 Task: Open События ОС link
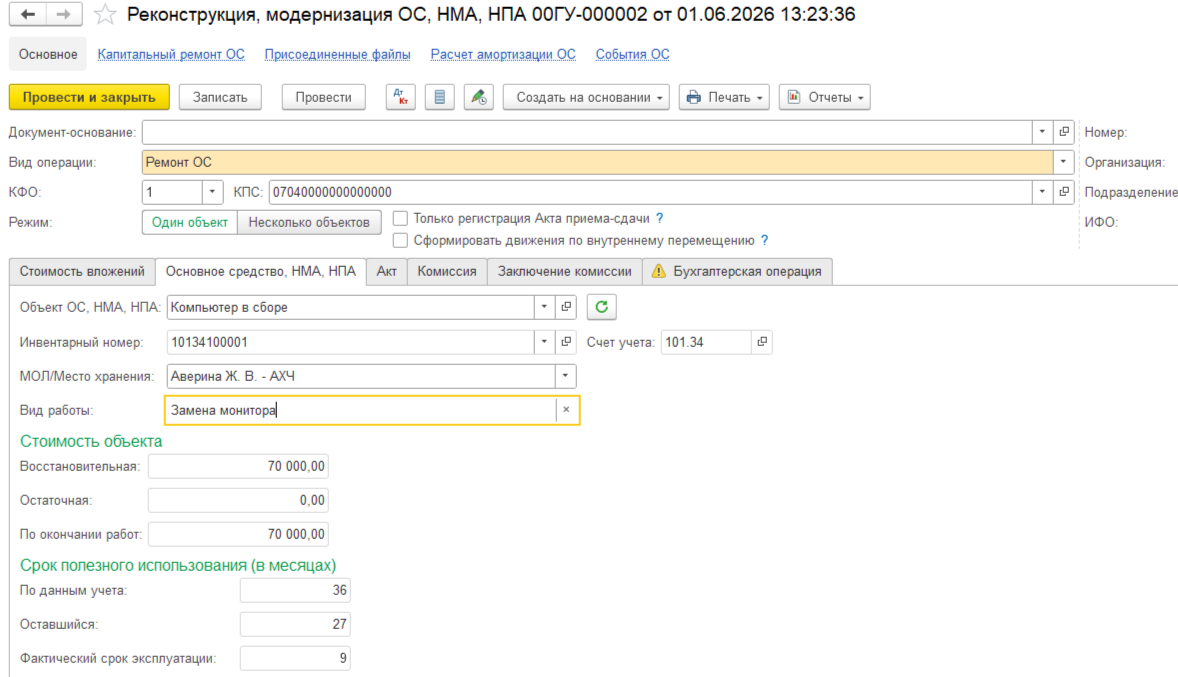(x=633, y=54)
